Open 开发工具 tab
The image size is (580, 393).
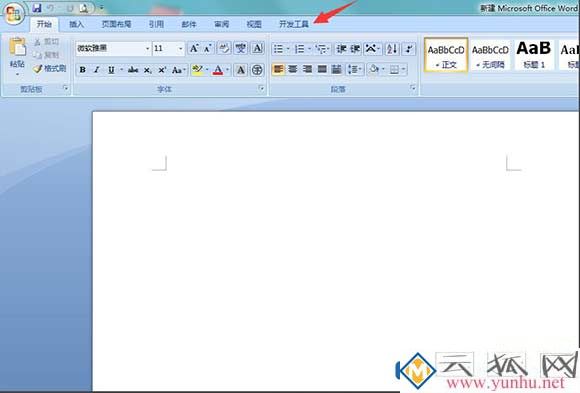click(294, 24)
